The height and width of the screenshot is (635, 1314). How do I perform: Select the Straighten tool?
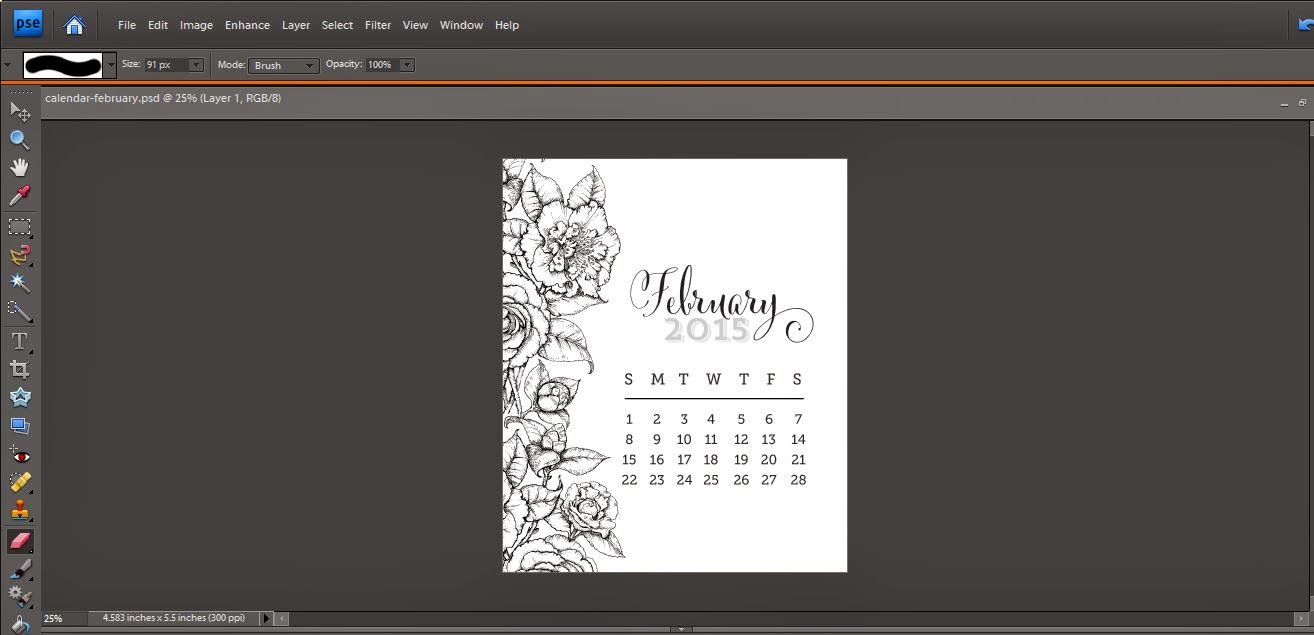point(20,425)
